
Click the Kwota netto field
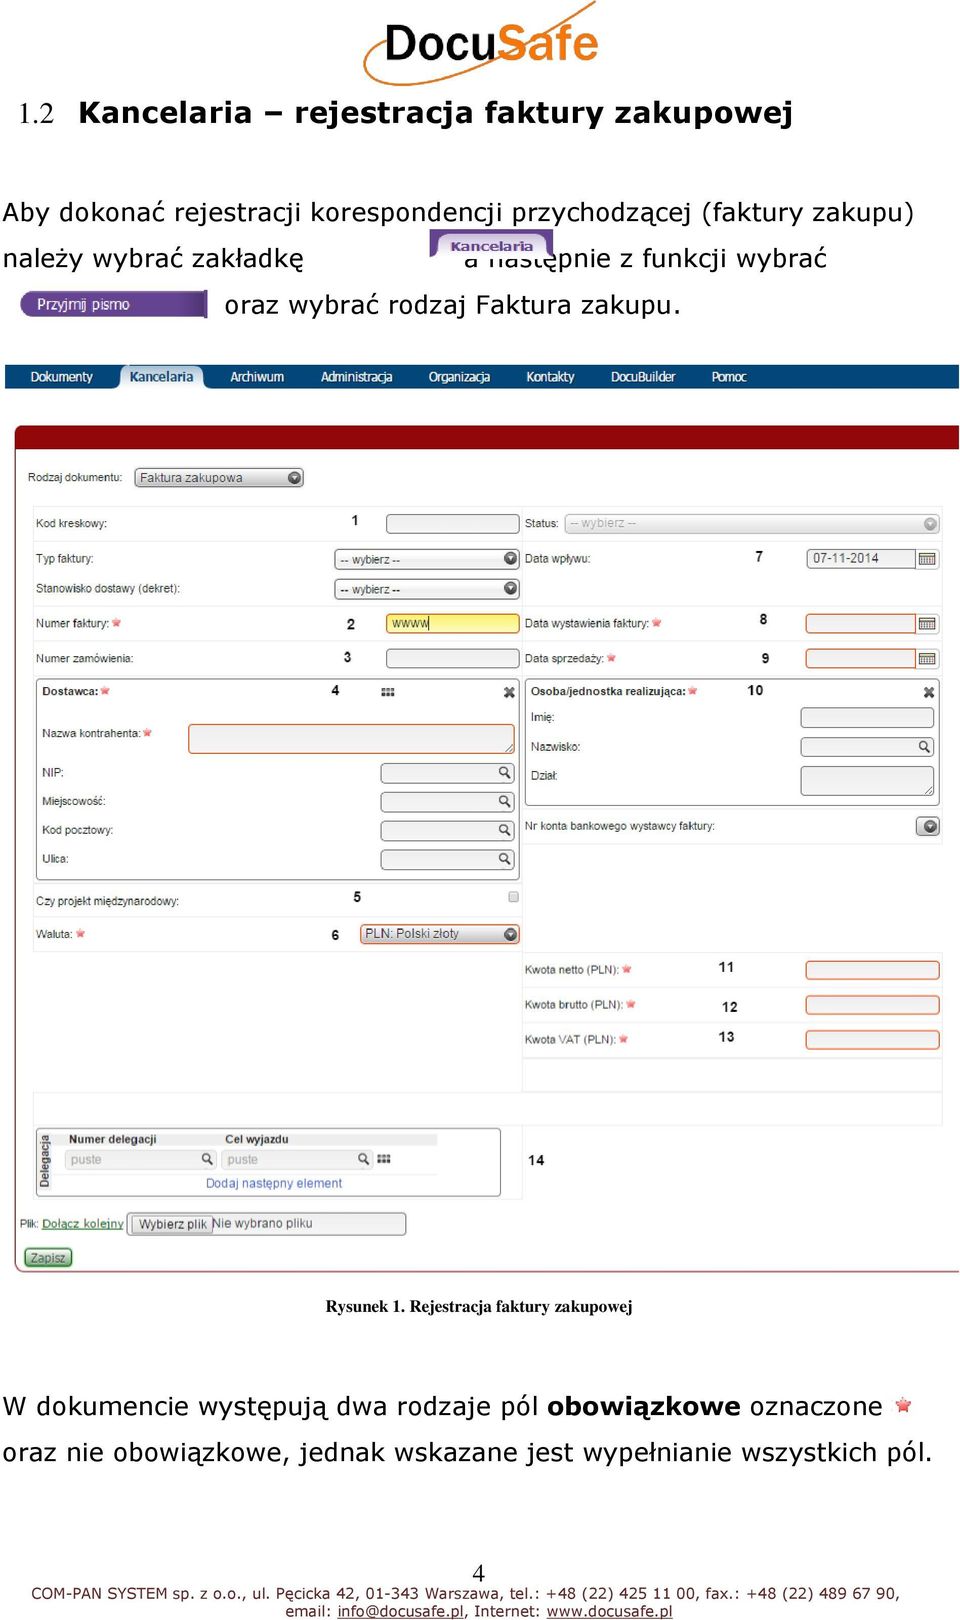[873, 970]
